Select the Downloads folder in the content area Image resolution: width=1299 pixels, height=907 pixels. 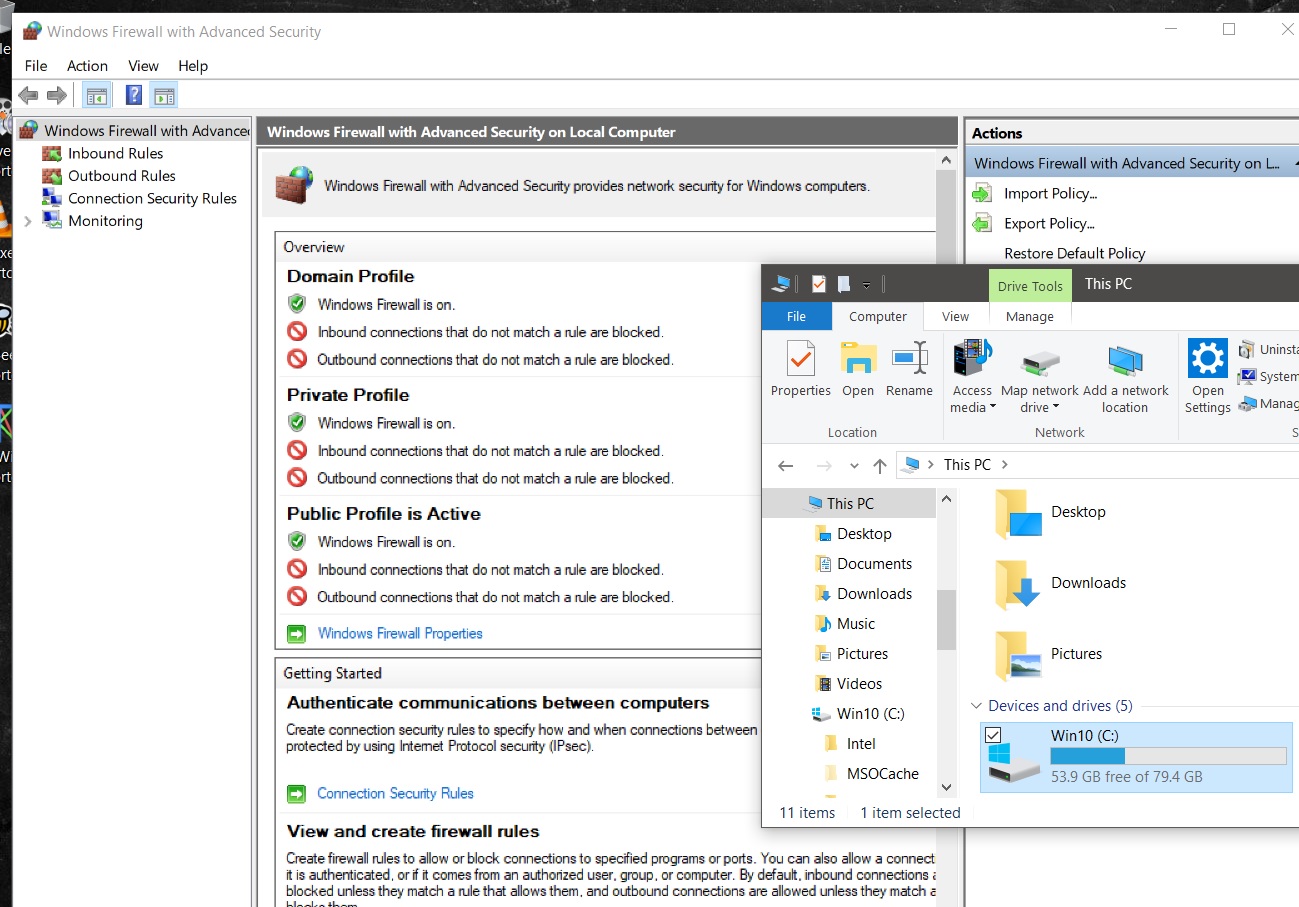coord(1062,584)
